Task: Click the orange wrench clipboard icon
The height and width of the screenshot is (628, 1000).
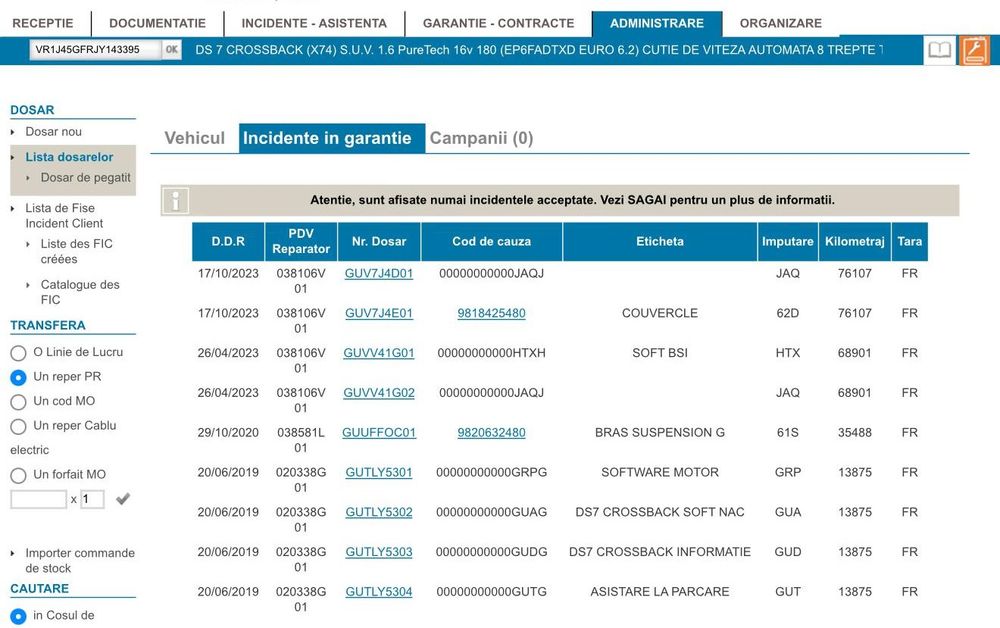Action: 974,50
